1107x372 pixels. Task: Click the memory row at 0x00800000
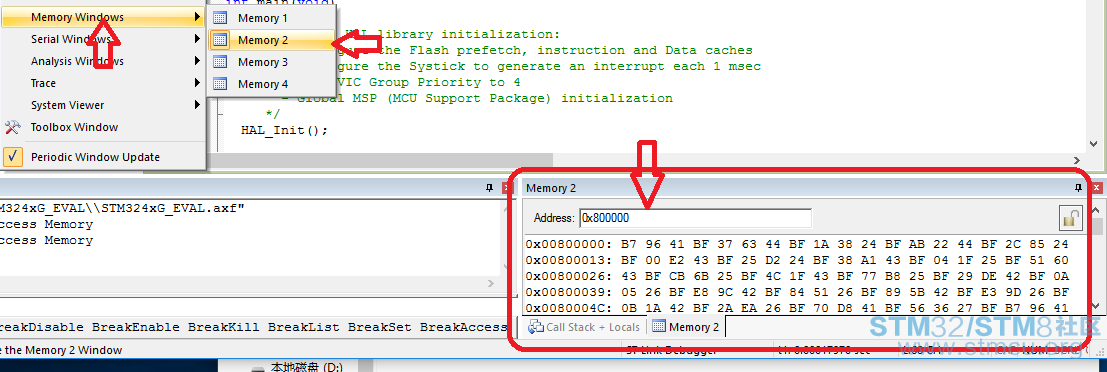[797, 244]
